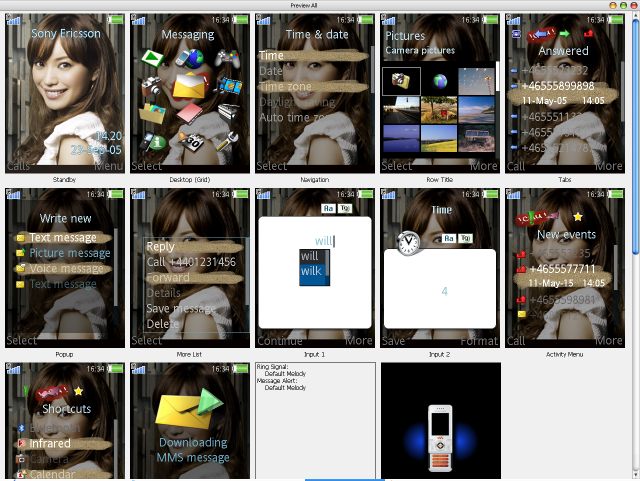Open the Popup preview thumbnail
640x481 pixels.
tap(65, 268)
